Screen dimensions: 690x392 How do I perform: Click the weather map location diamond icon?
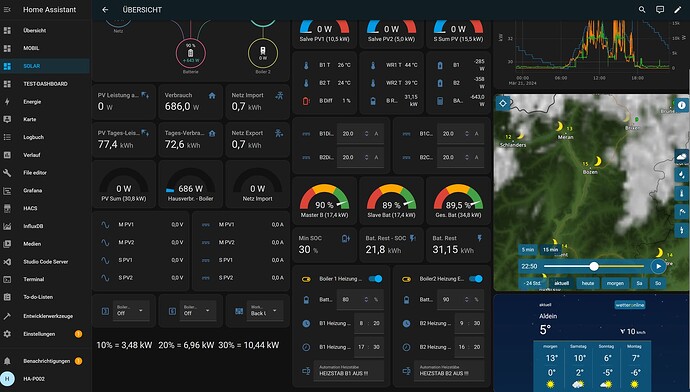click(503, 103)
